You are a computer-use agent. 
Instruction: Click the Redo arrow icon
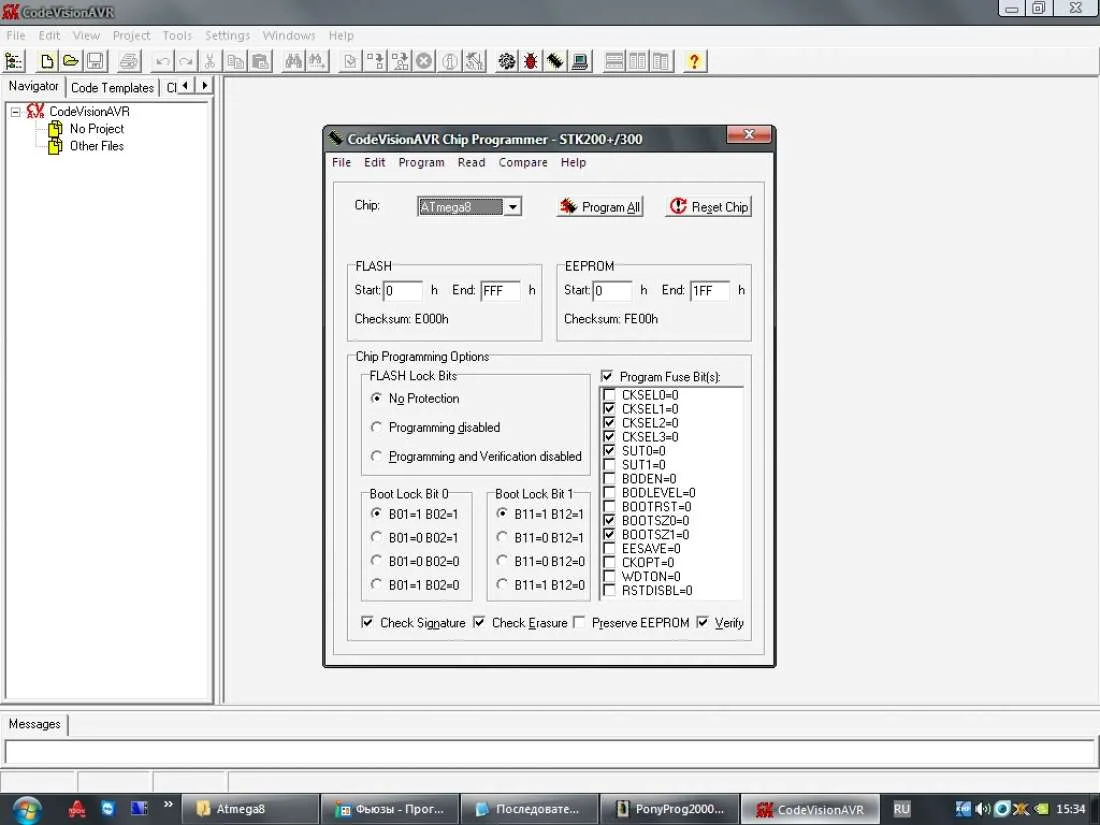pyautogui.click(x=186, y=62)
